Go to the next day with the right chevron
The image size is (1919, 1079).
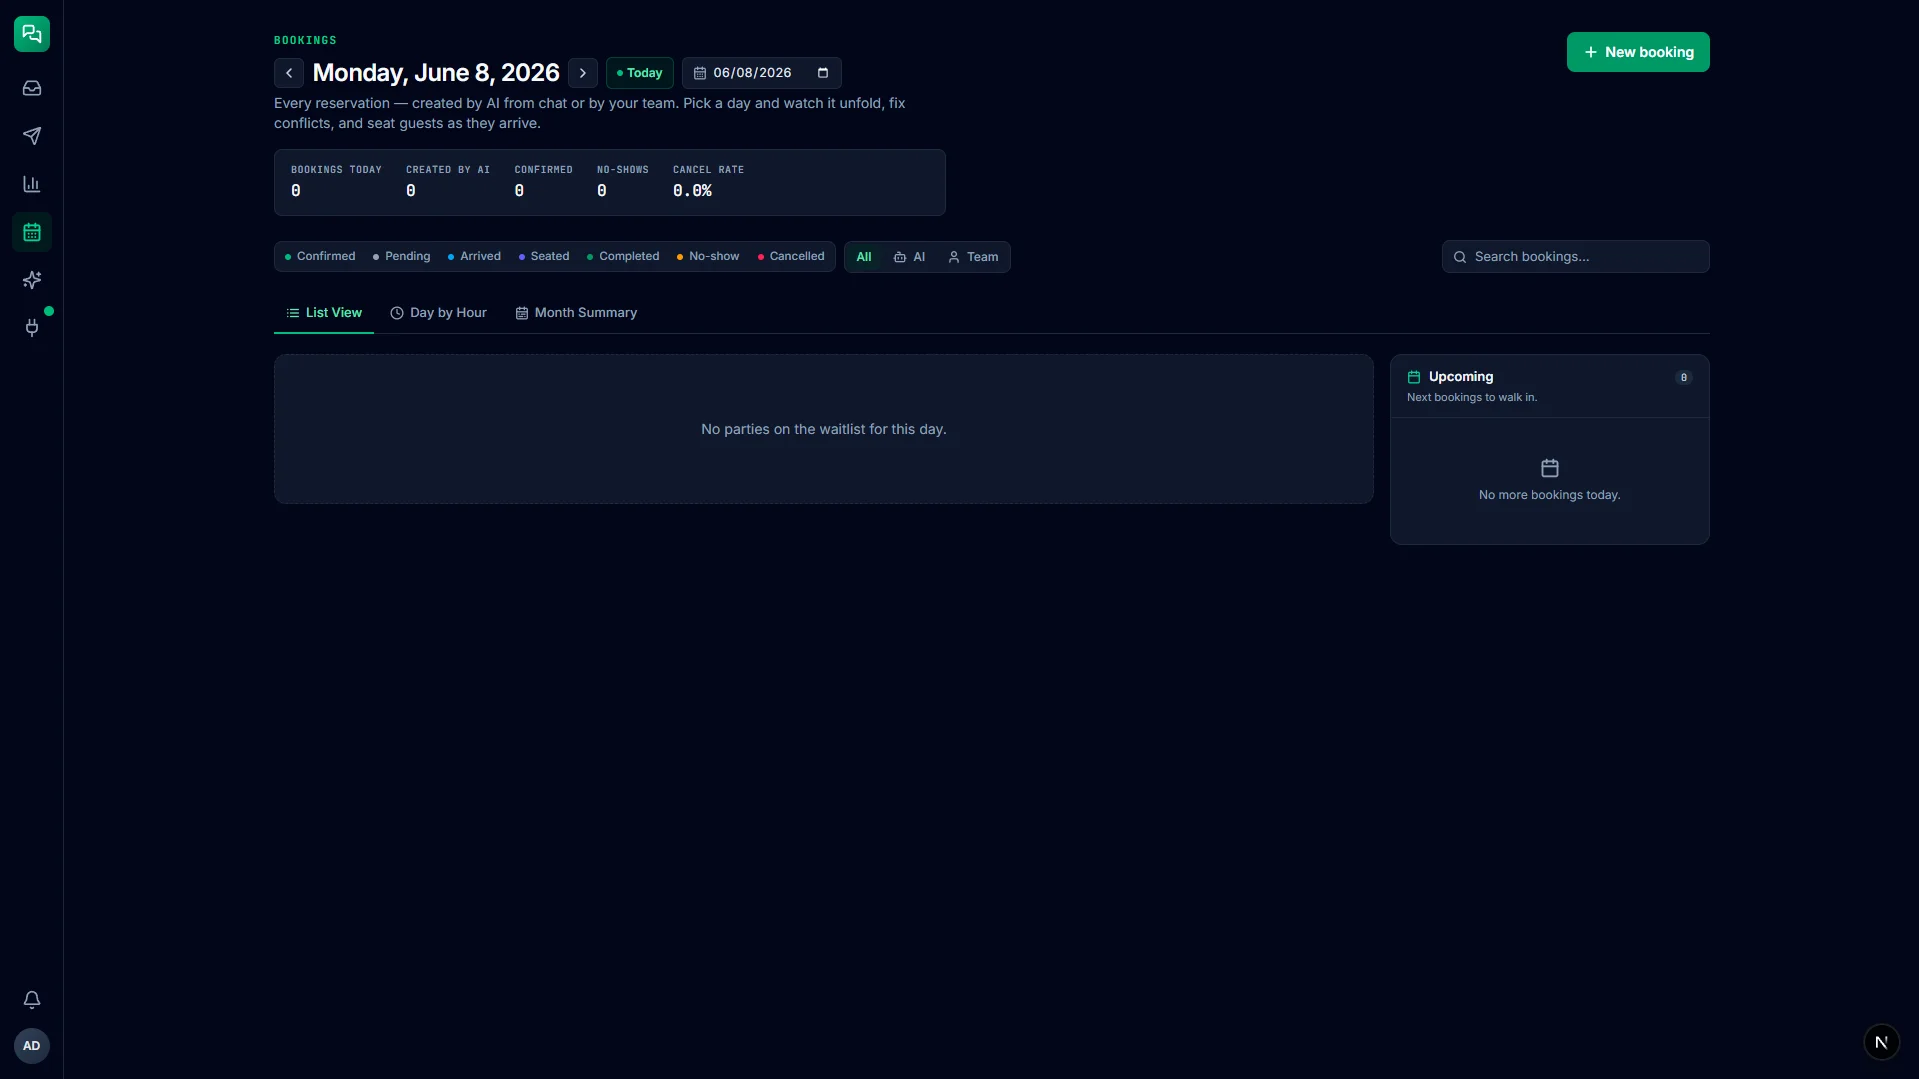[x=583, y=73]
